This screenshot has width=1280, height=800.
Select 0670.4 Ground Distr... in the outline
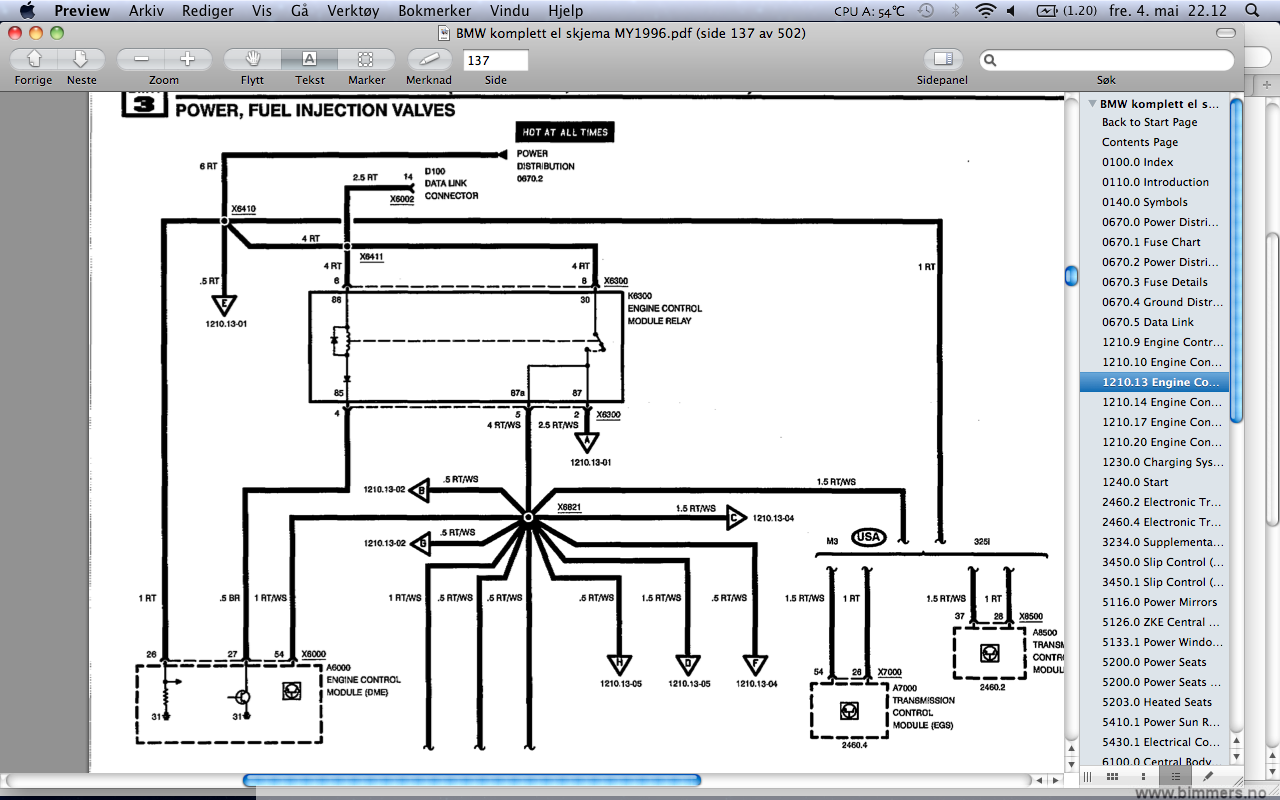pyautogui.click(x=1161, y=302)
